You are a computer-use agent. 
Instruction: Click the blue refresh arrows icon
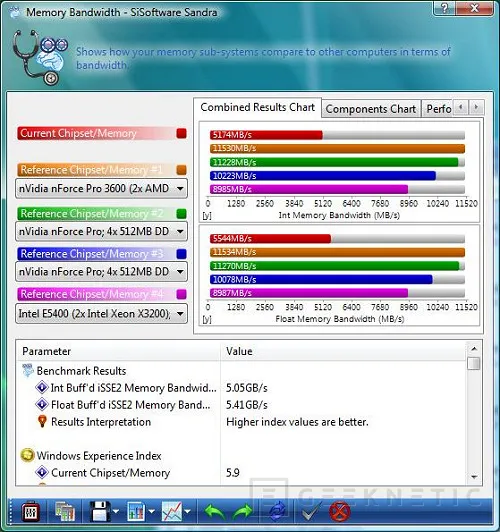[x=277, y=512]
